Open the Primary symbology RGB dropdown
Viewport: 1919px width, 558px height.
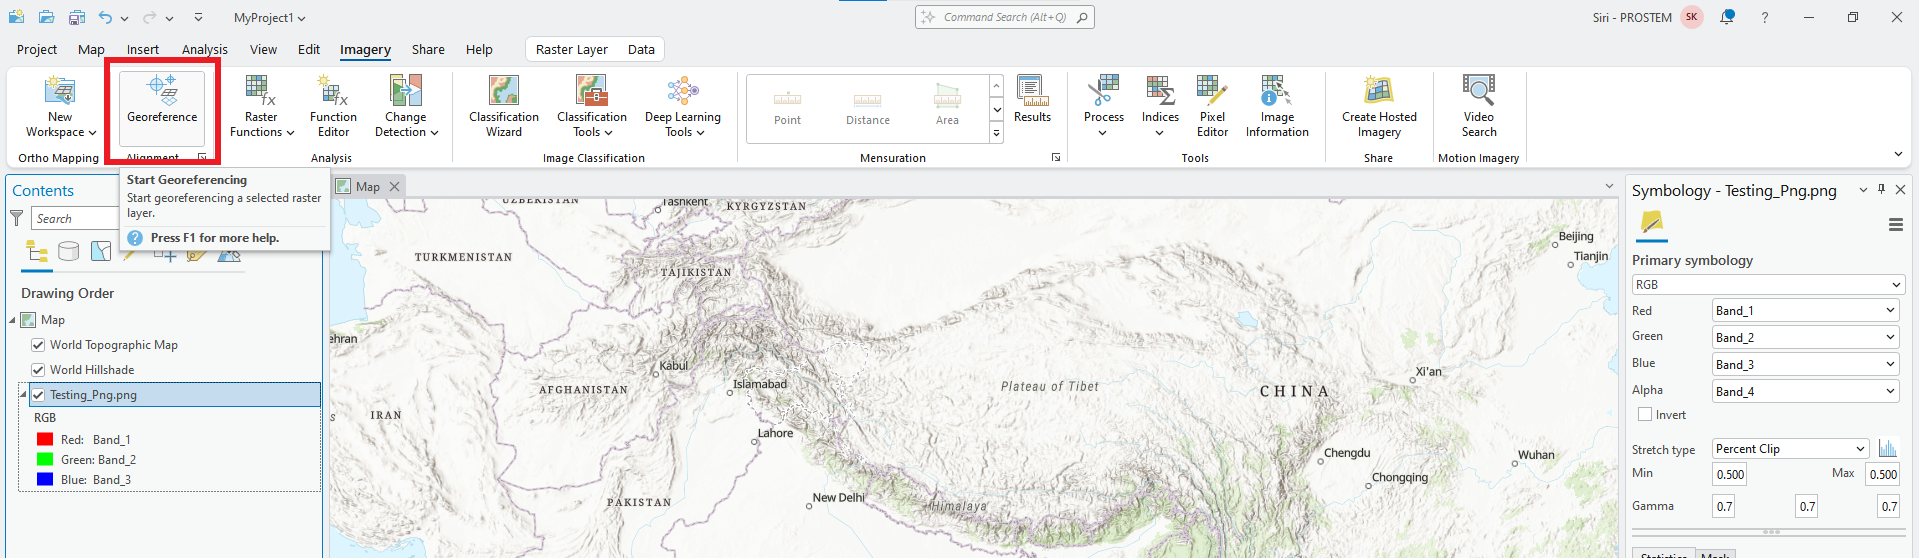point(1768,285)
